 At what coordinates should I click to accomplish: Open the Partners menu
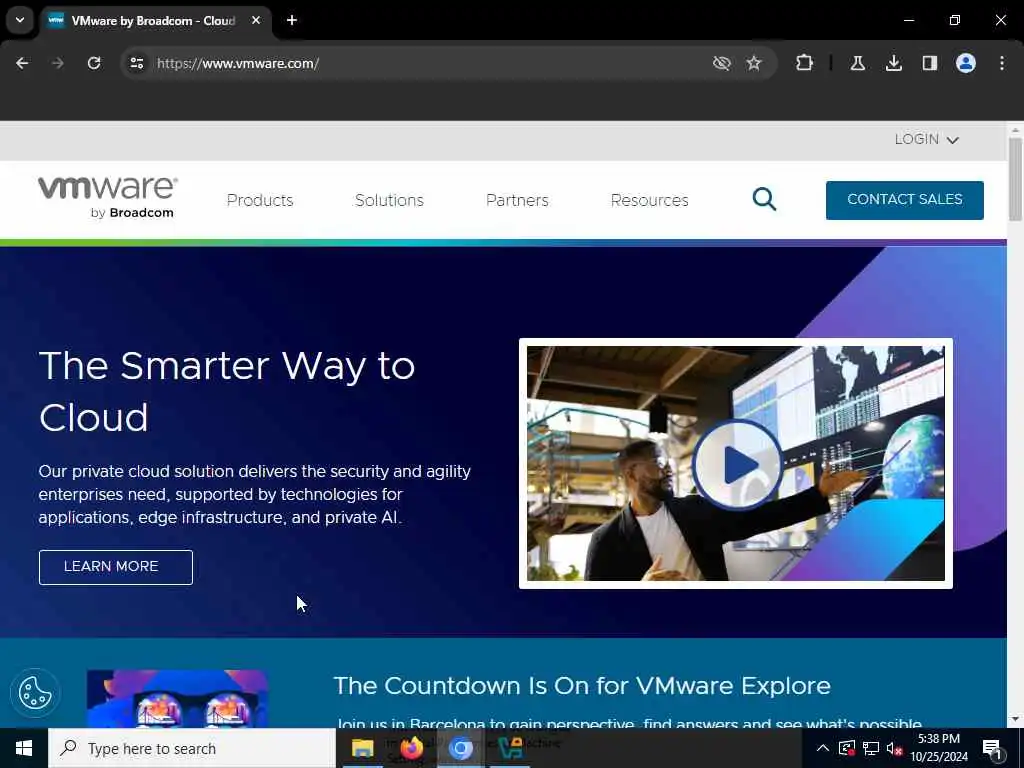tap(517, 200)
